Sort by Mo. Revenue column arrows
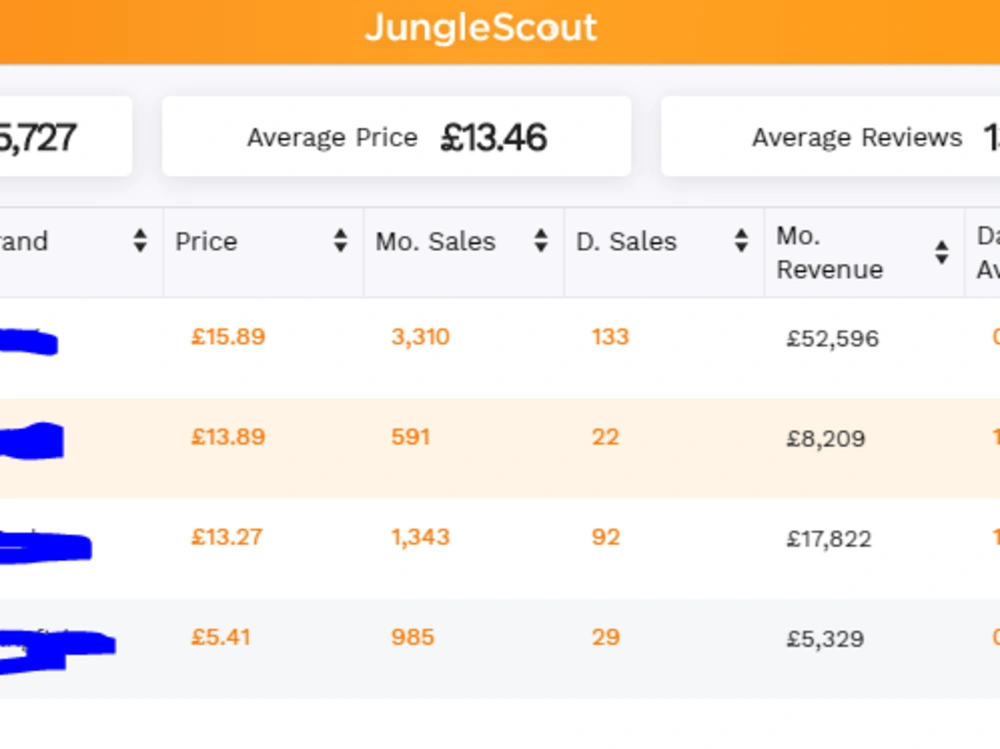This screenshot has height=749, width=1000. (941, 253)
